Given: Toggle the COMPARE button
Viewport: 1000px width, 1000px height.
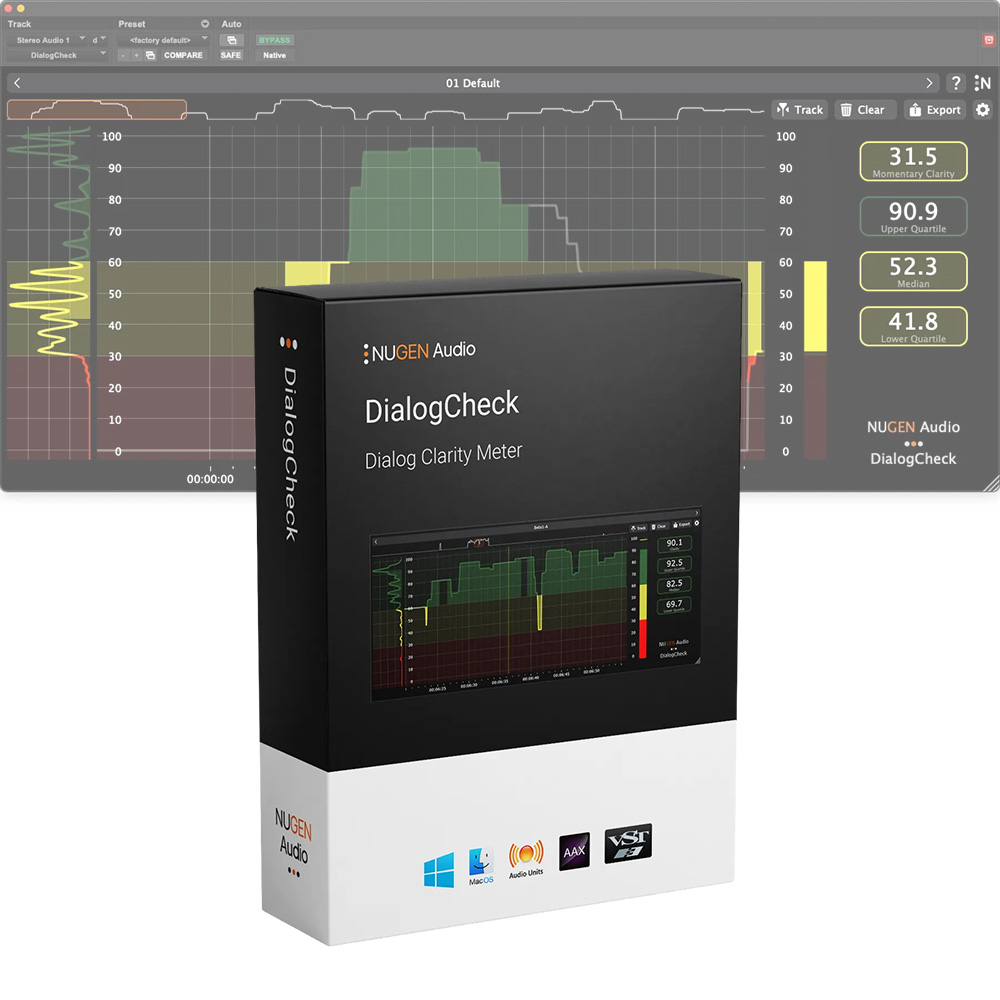Looking at the screenshot, I should 183,55.
